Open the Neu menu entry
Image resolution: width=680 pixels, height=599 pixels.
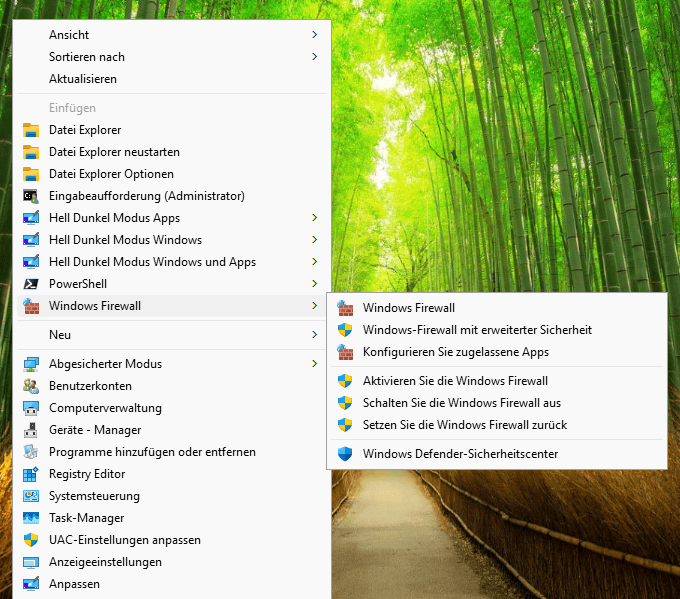pyautogui.click(x=173, y=335)
